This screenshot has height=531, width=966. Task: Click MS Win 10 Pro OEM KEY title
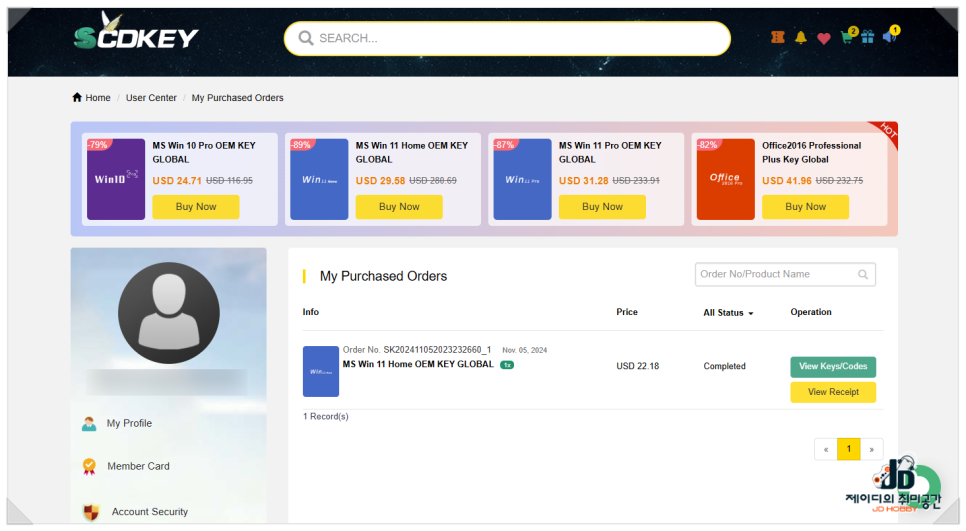pos(204,152)
